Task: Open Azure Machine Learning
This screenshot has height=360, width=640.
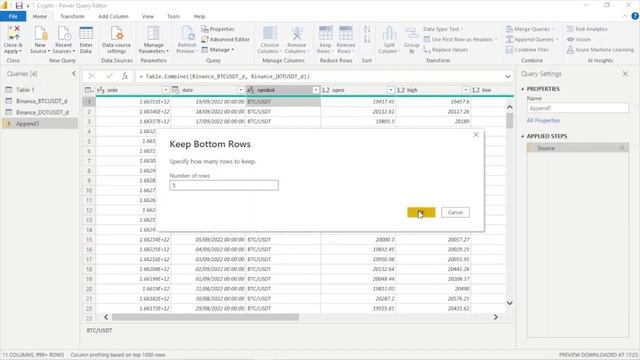Action: pyautogui.click(x=600, y=49)
